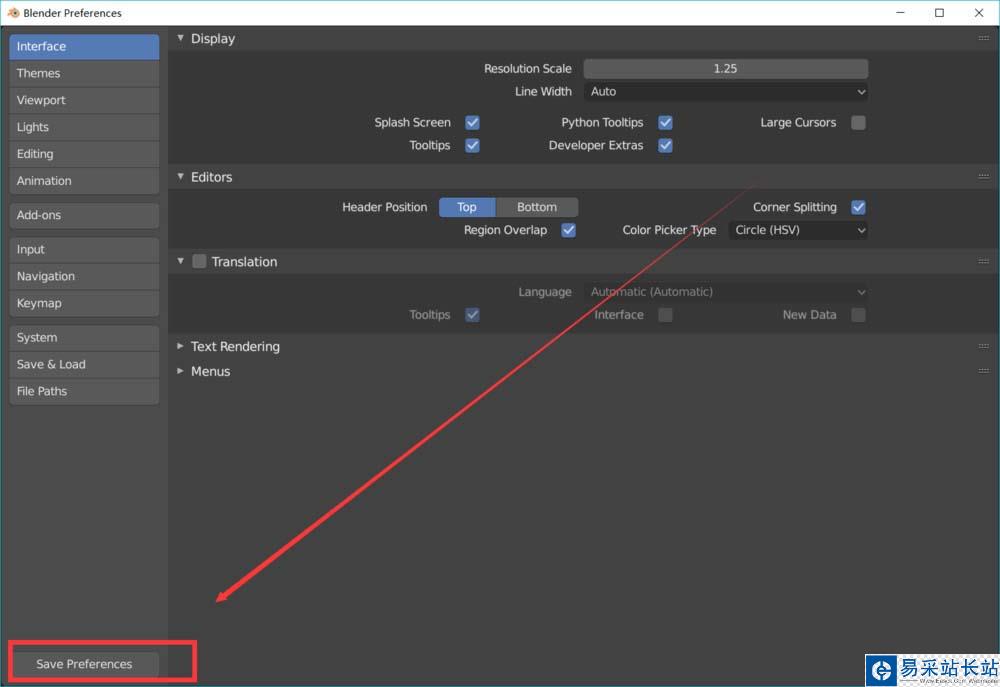This screenshot has width=1000, height=687.
Task: Toggle Tooltips under Translation
Action: pos(472,315)
